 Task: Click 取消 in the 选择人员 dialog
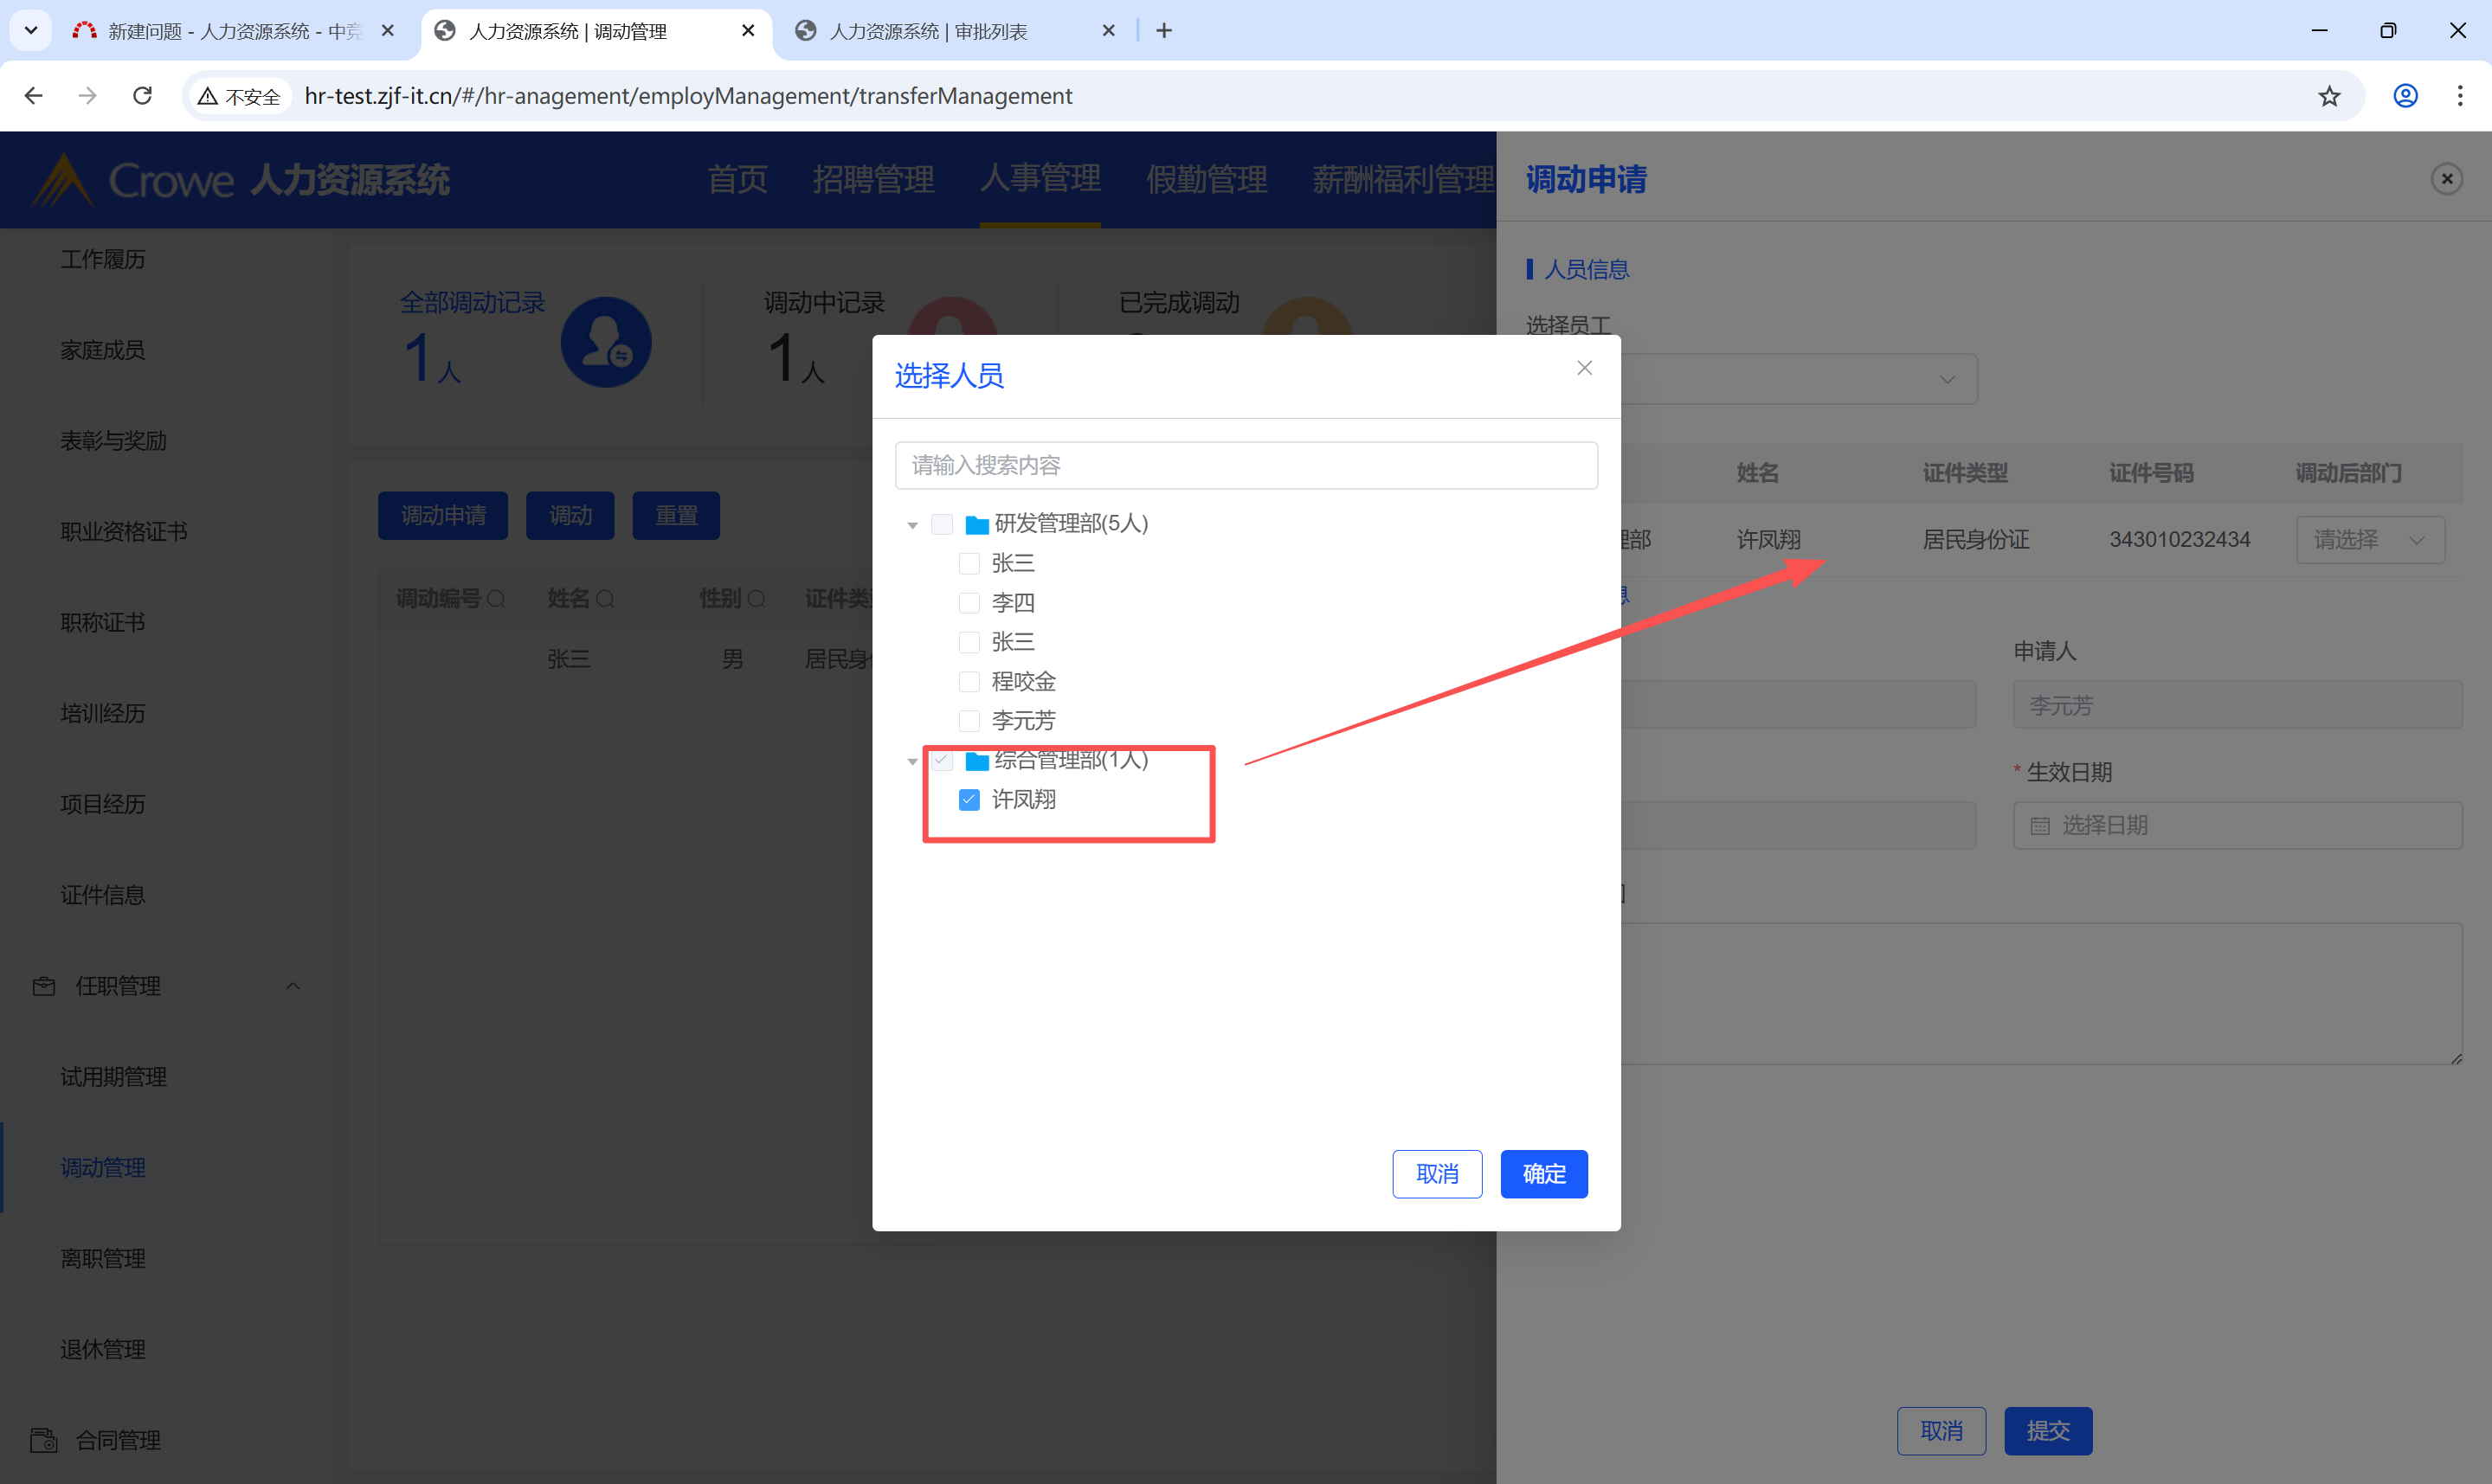1436,1174
